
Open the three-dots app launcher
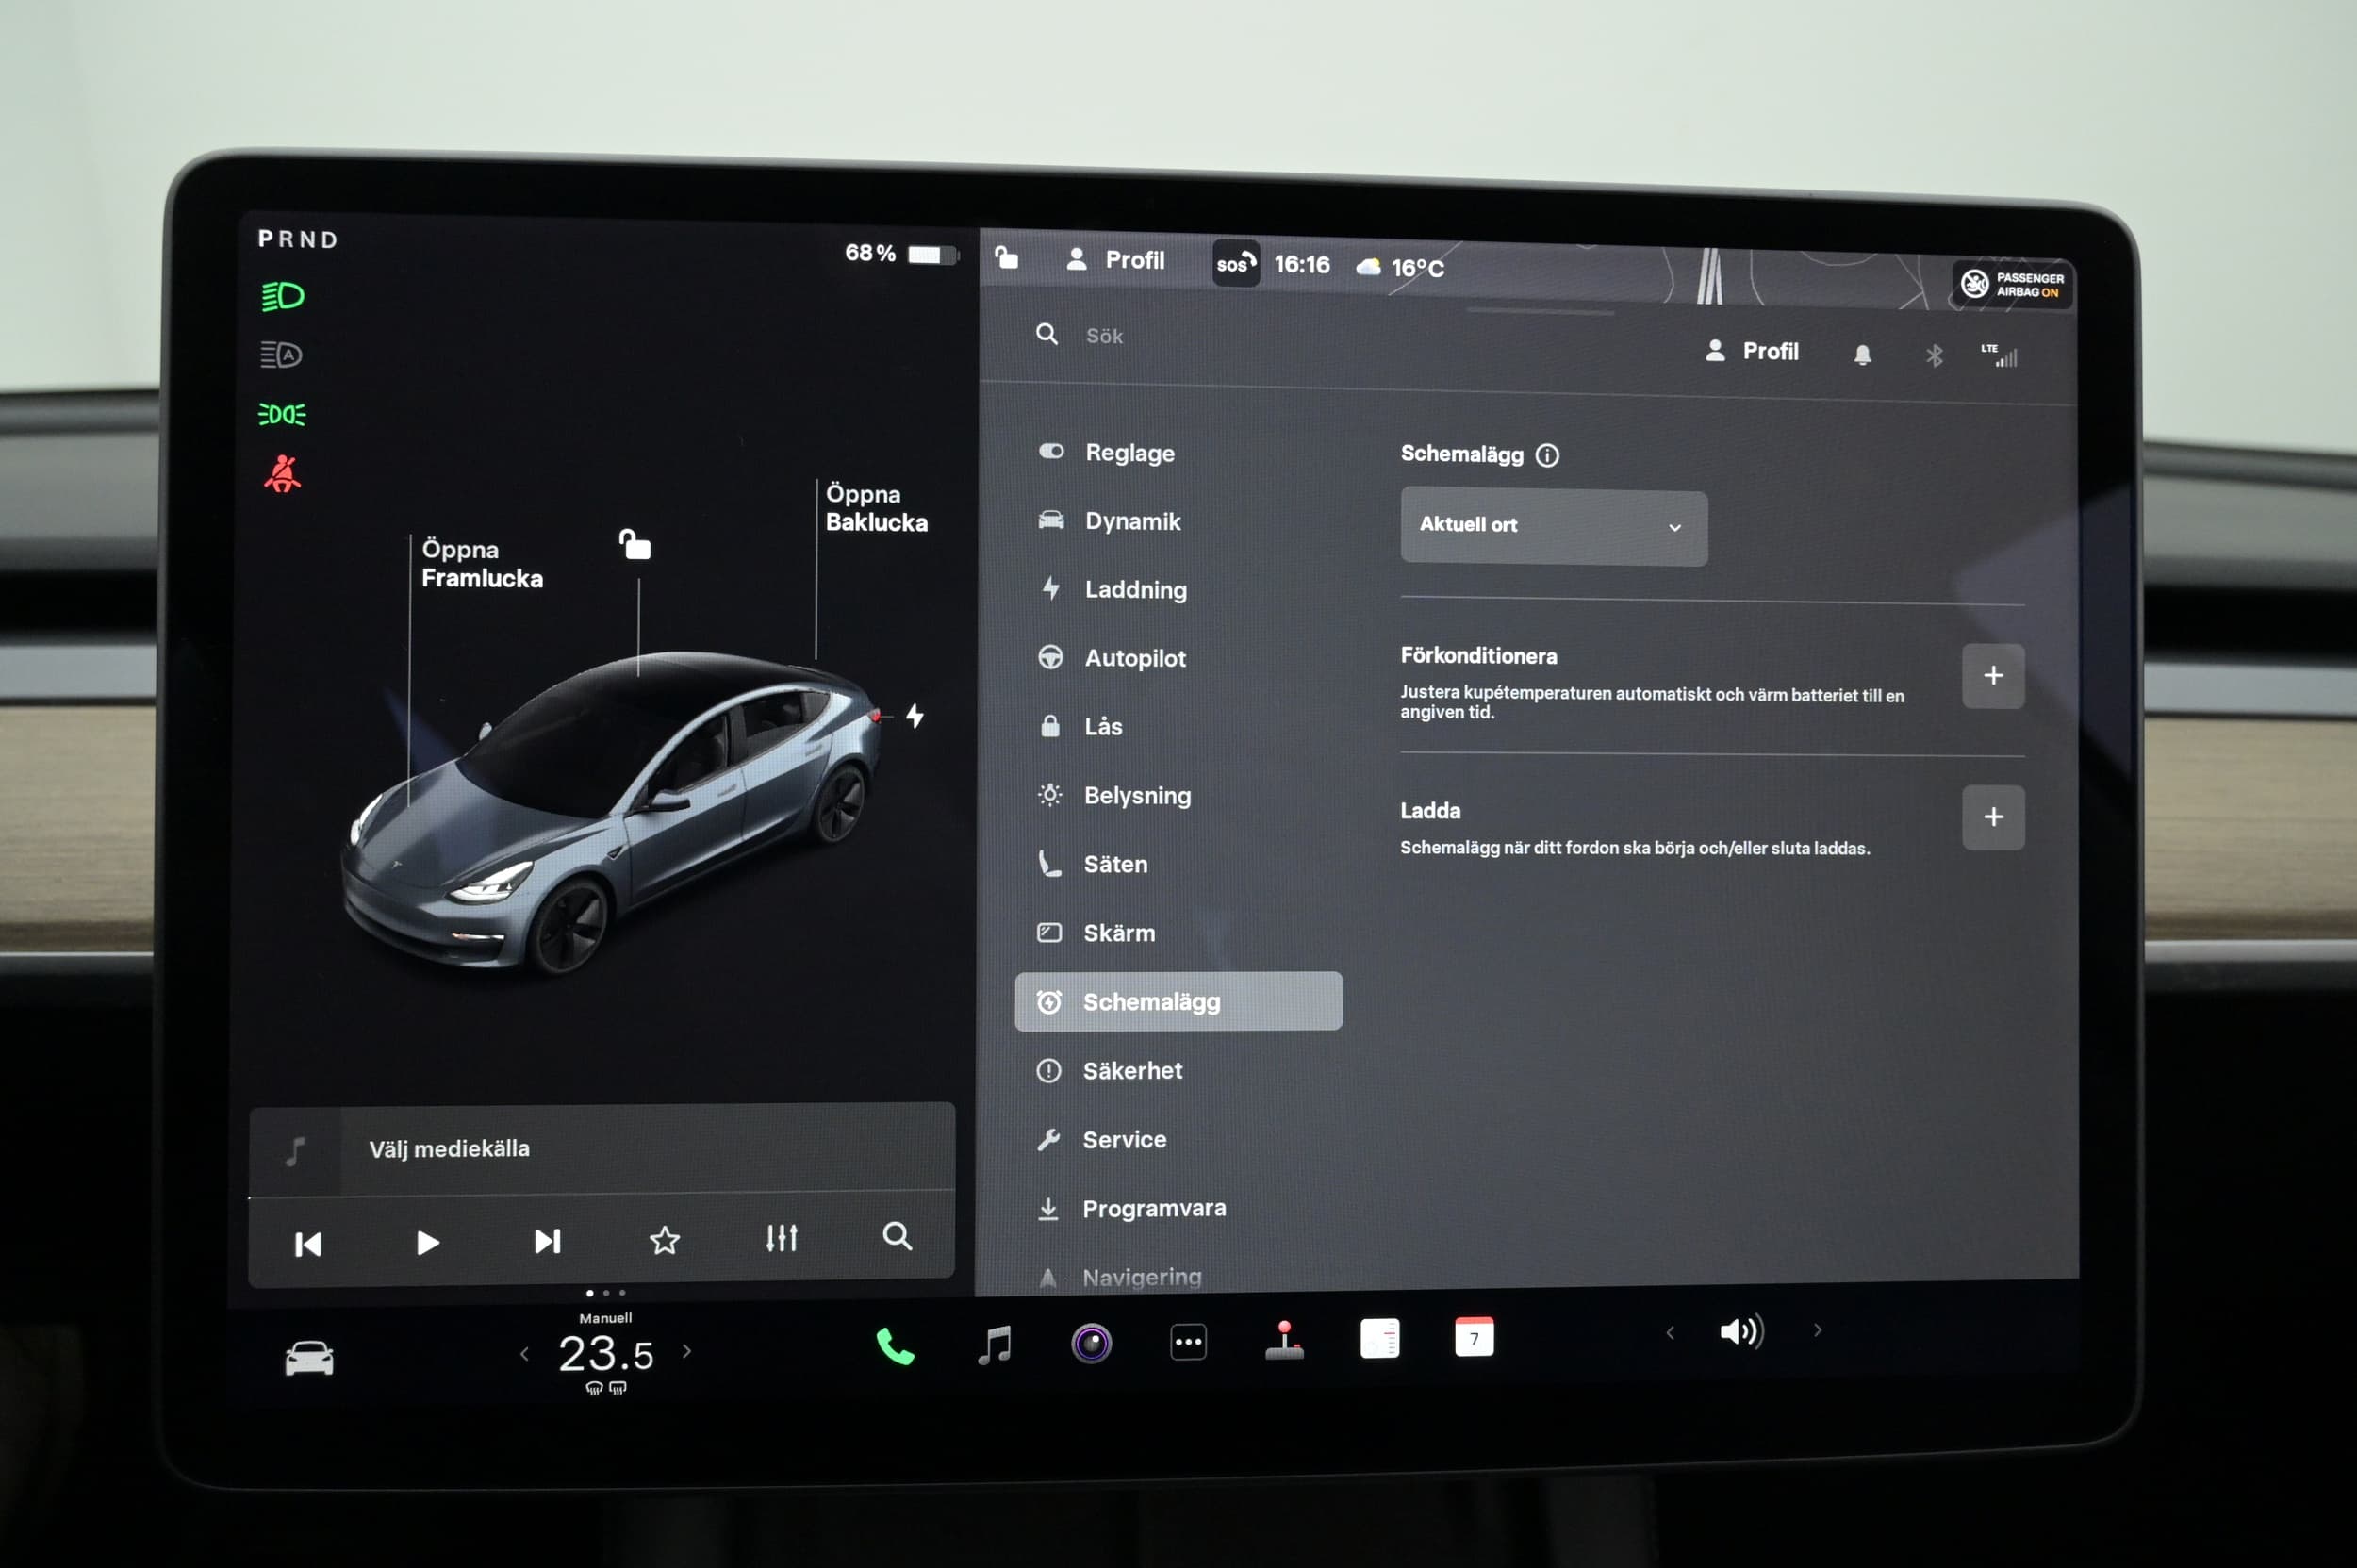1188,1342
